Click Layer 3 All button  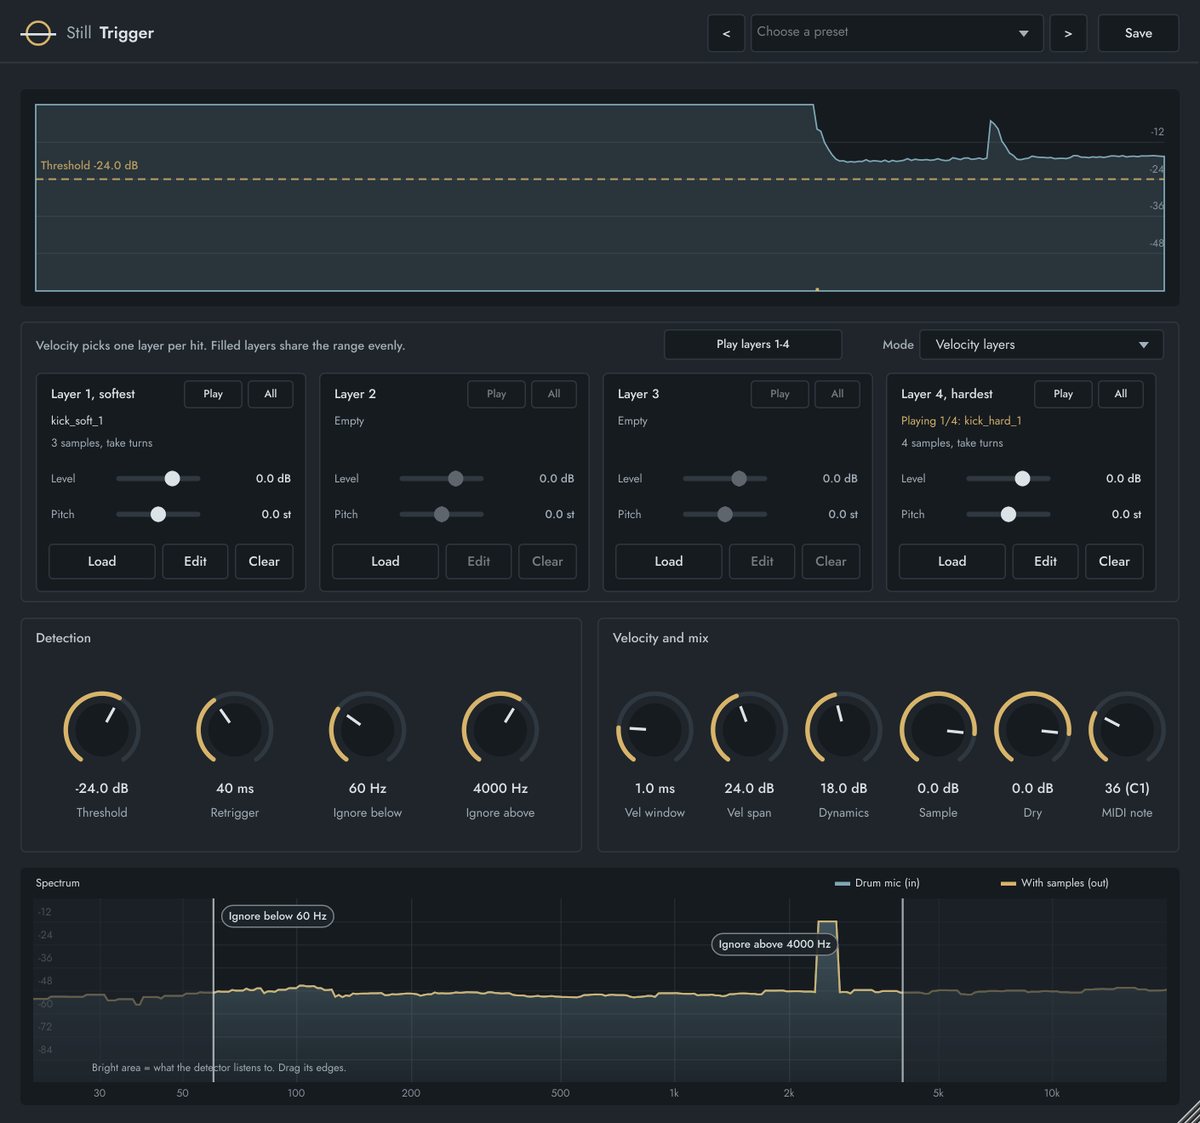[837, 394]
